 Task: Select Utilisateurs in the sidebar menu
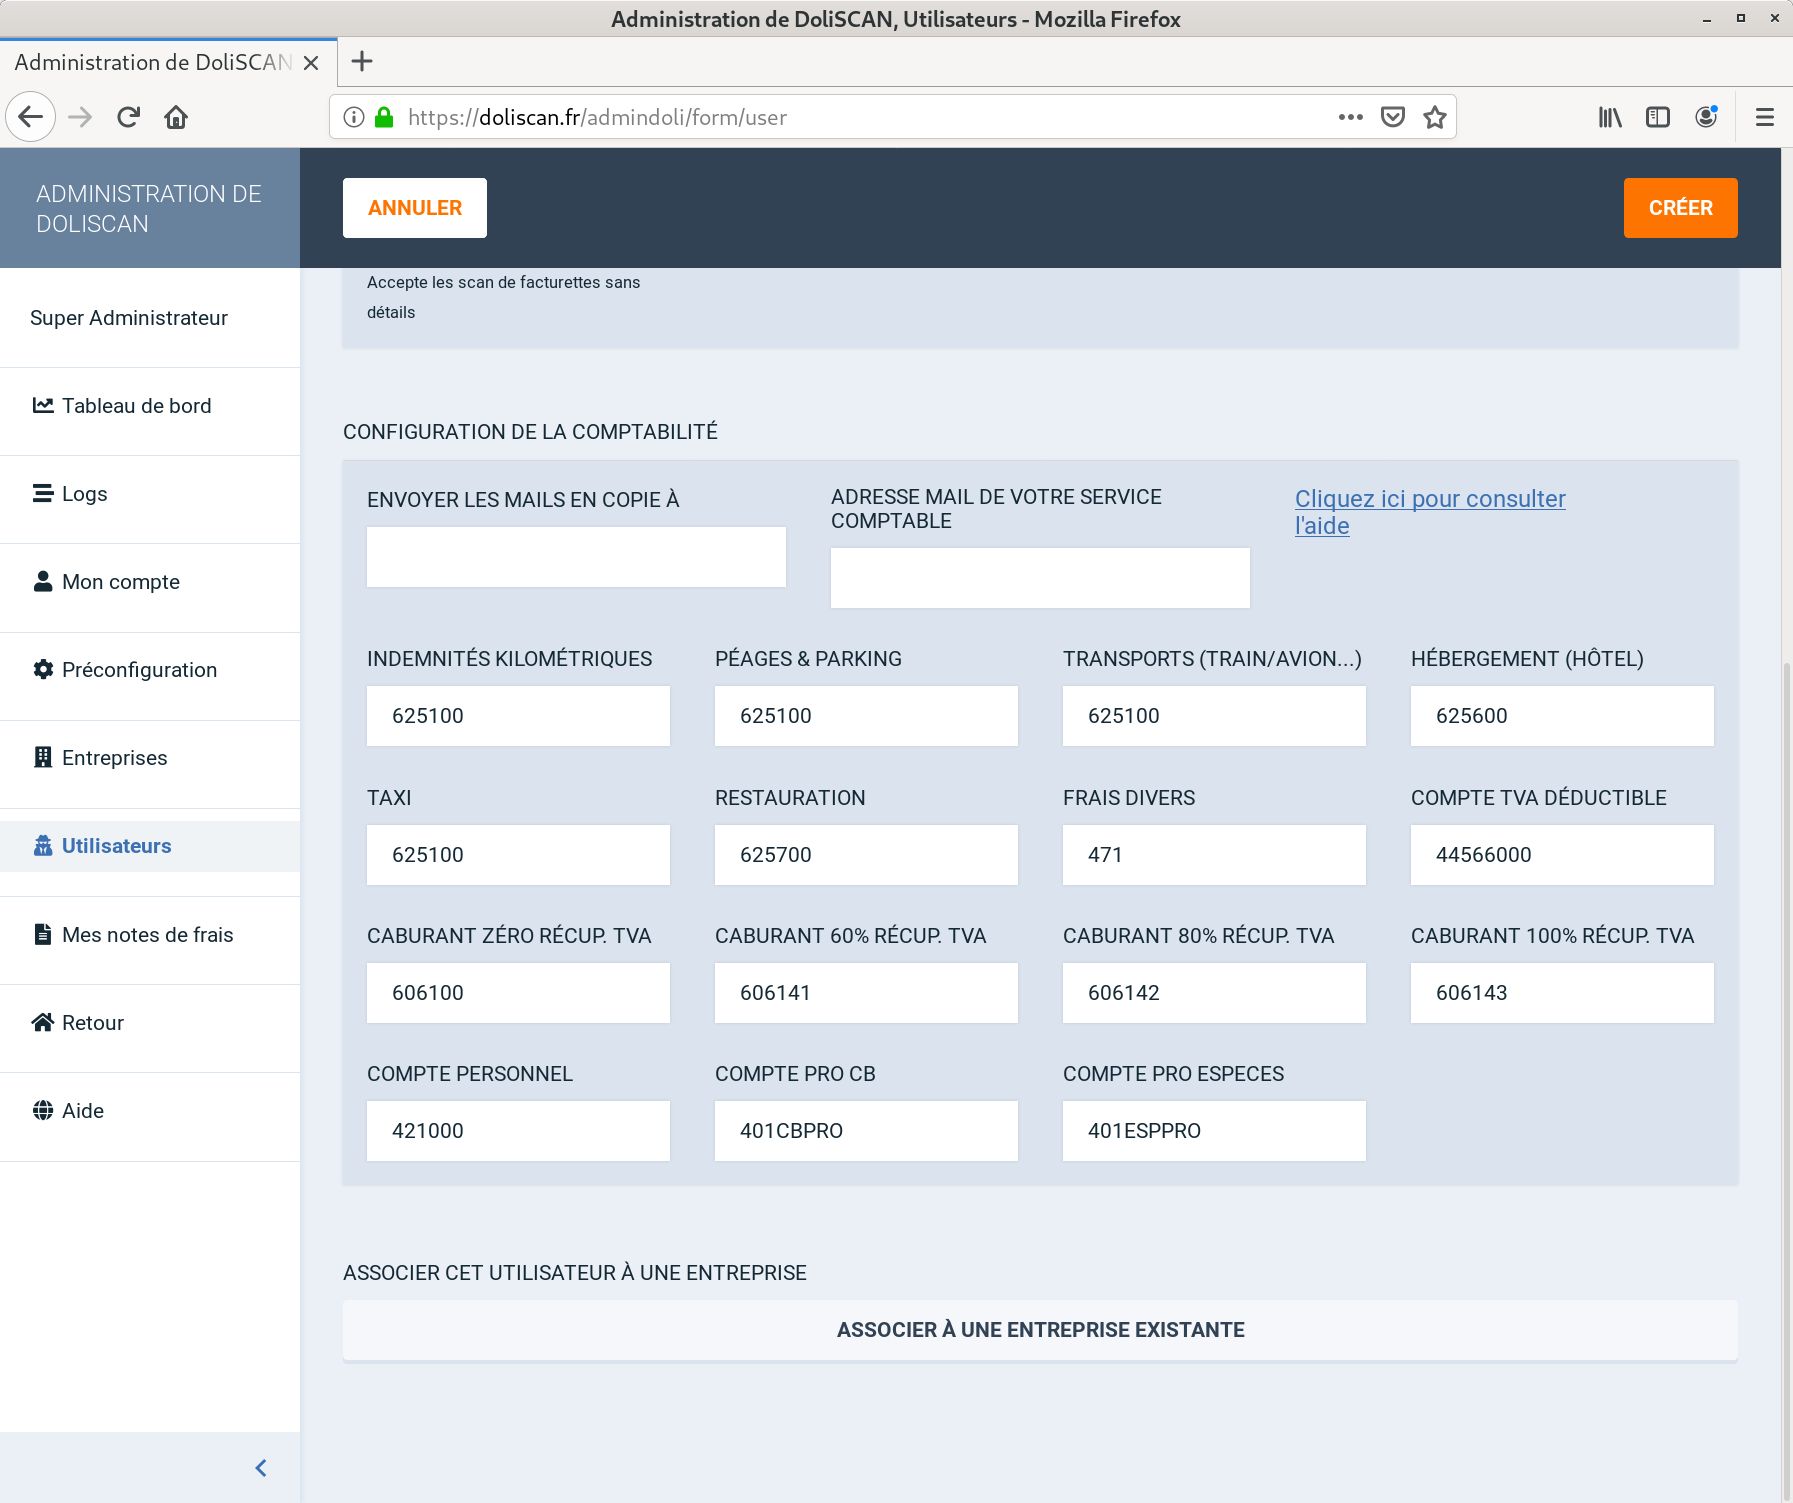116,846
